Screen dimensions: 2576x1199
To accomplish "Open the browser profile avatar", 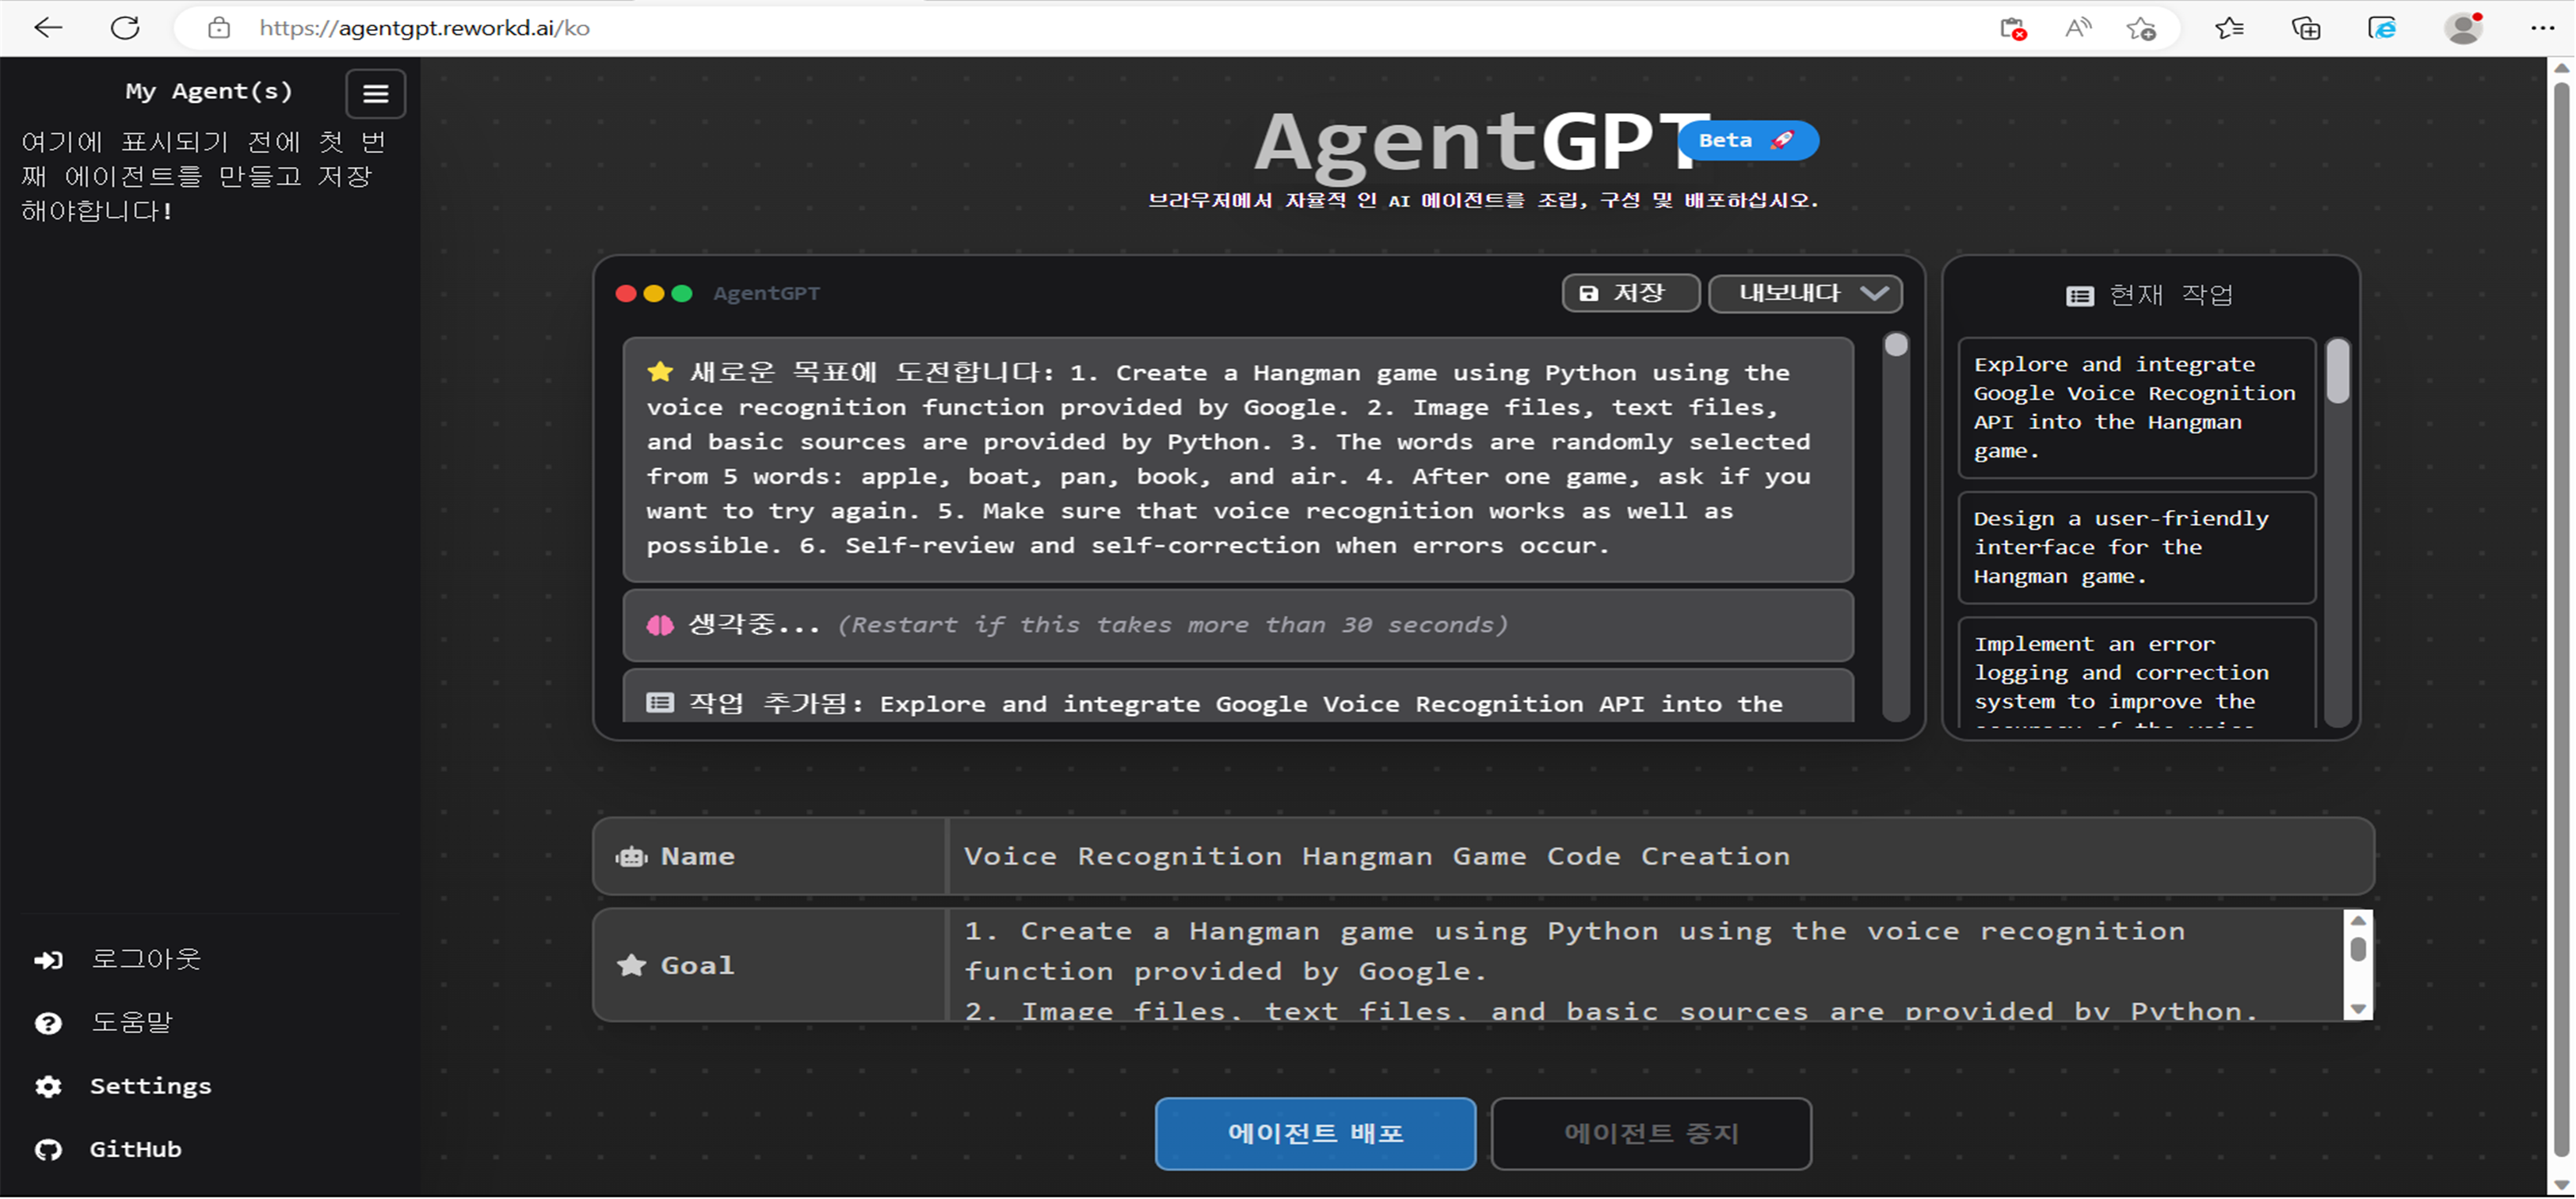I will (x=2464, y=28).
